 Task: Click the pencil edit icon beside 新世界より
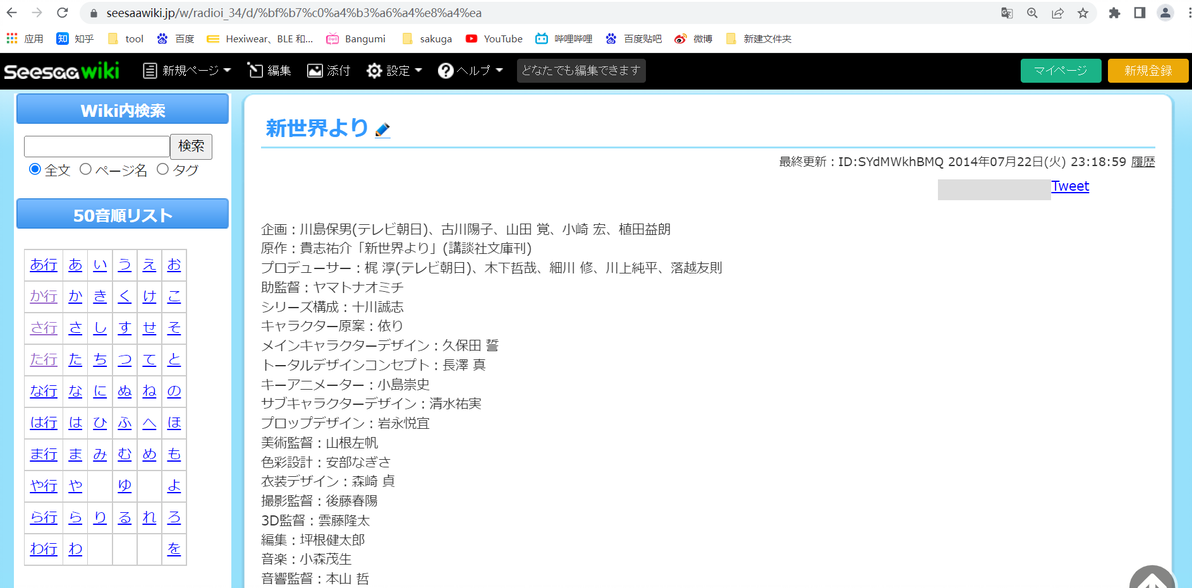382,130
